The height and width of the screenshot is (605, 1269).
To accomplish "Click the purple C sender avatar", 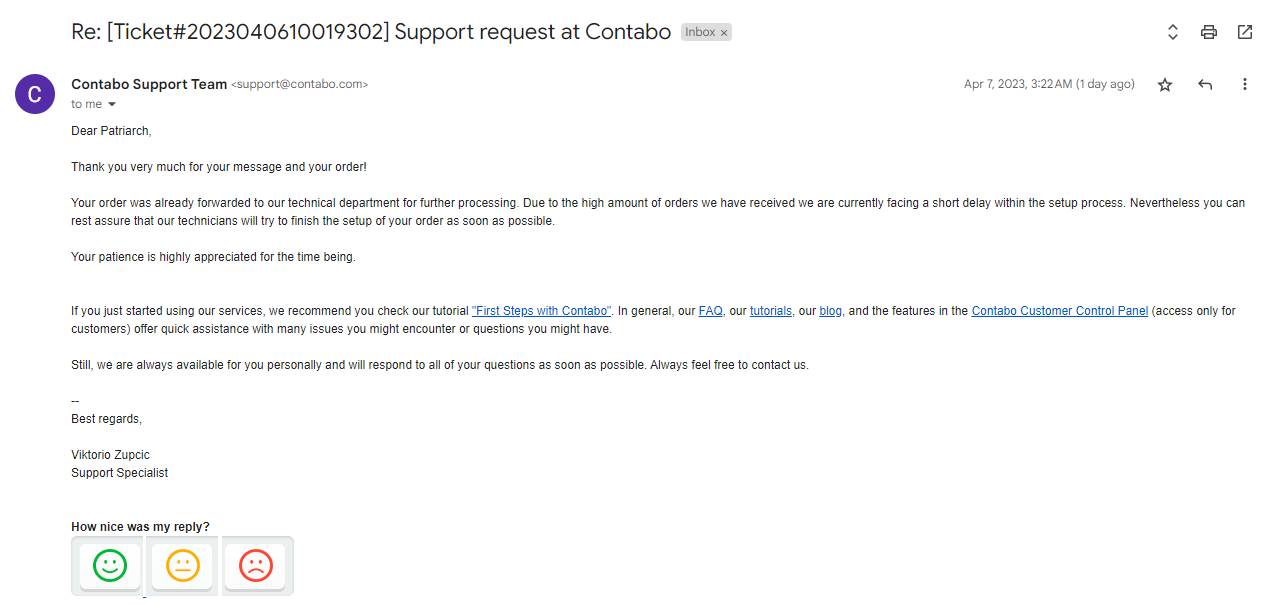I will click(x=35, y=94).
